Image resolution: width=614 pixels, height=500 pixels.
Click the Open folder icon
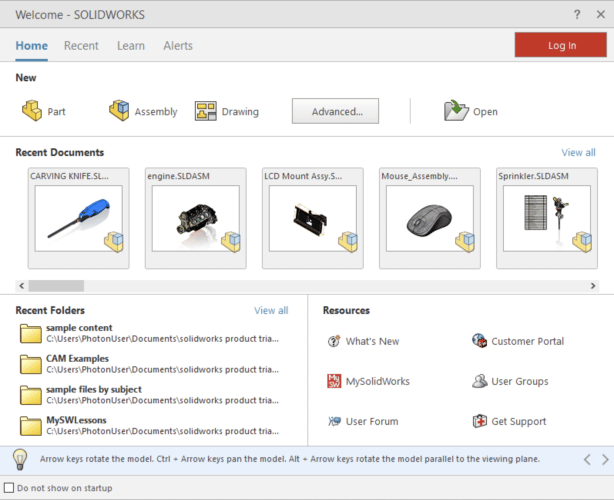click(456, 110)
